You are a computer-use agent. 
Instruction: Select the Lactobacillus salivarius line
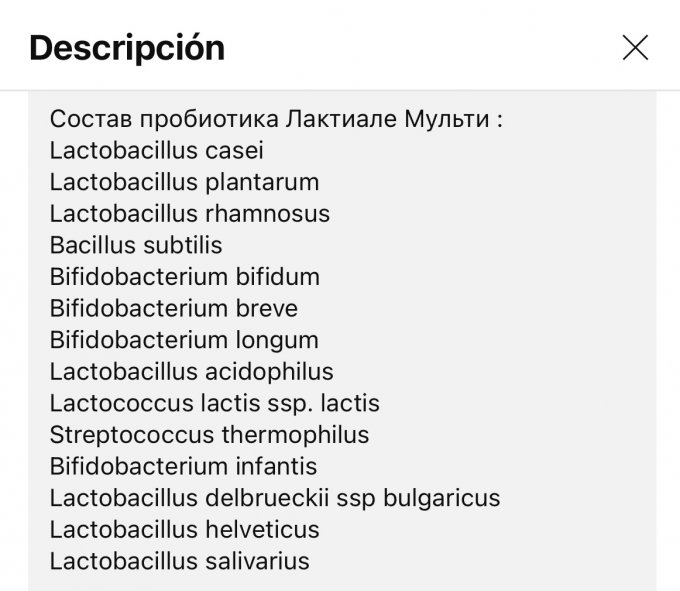(179, 561)
